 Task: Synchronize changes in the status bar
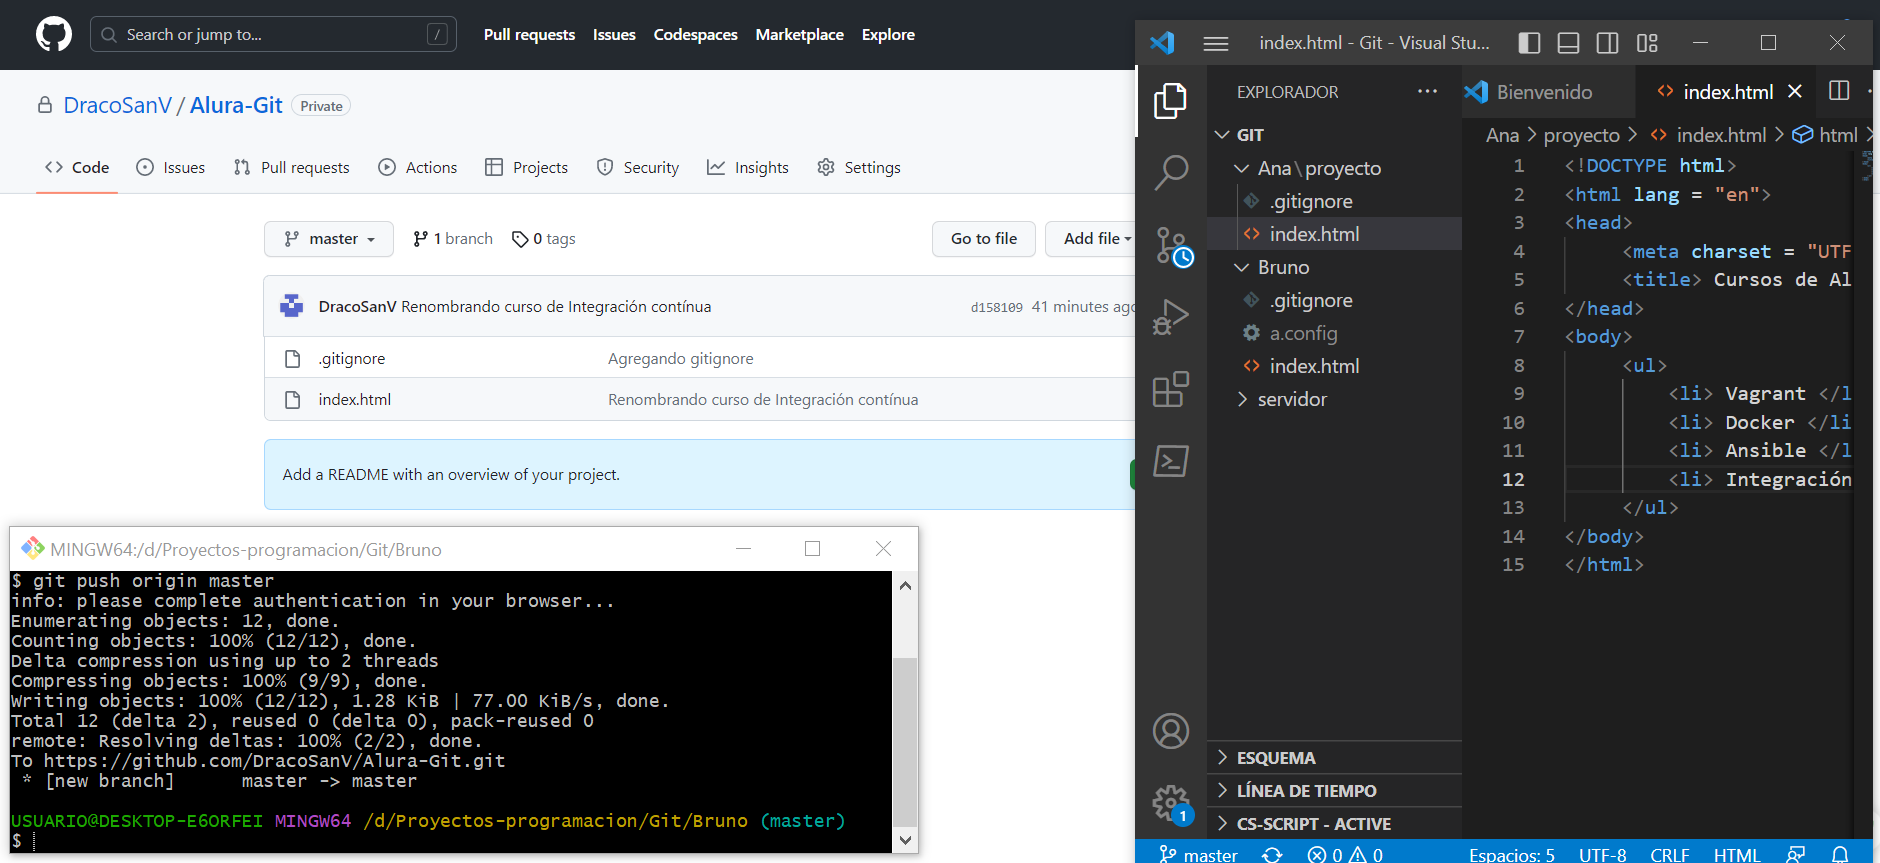coord(1272,854)
